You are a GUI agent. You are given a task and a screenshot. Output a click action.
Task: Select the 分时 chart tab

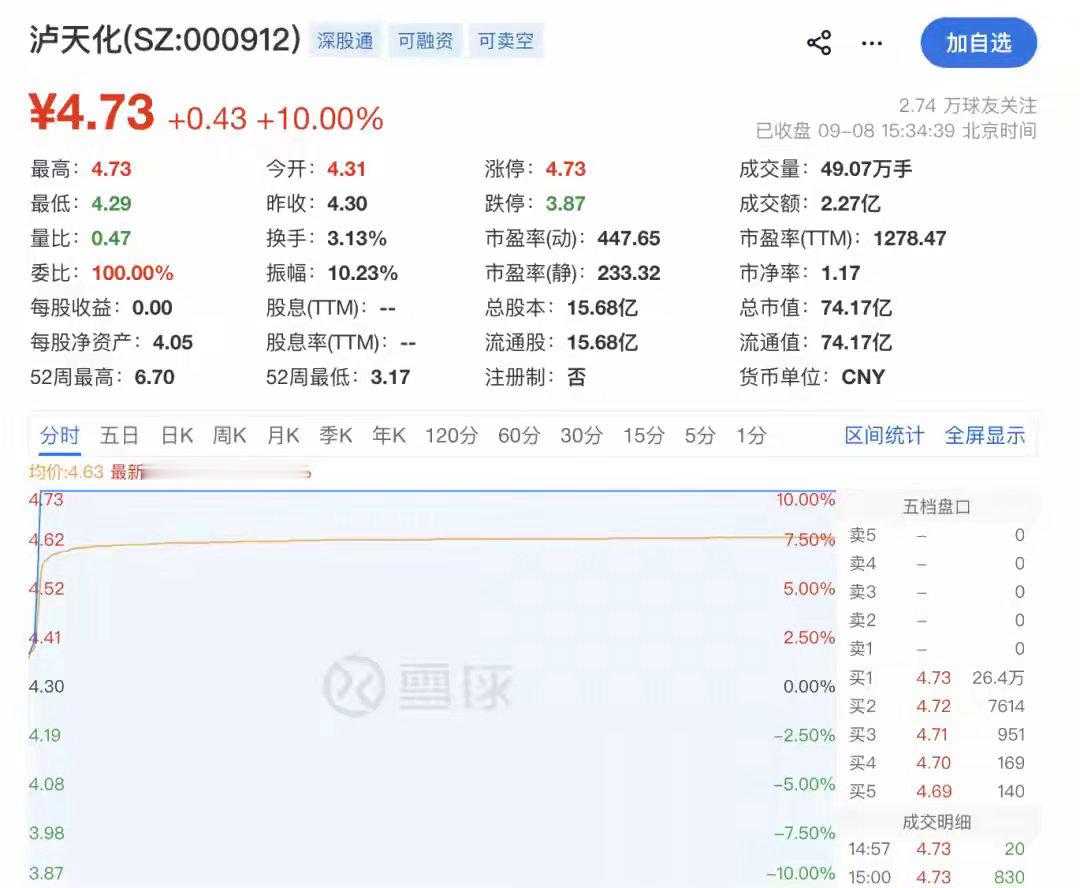pyautogui.click(x=59, y=435)
